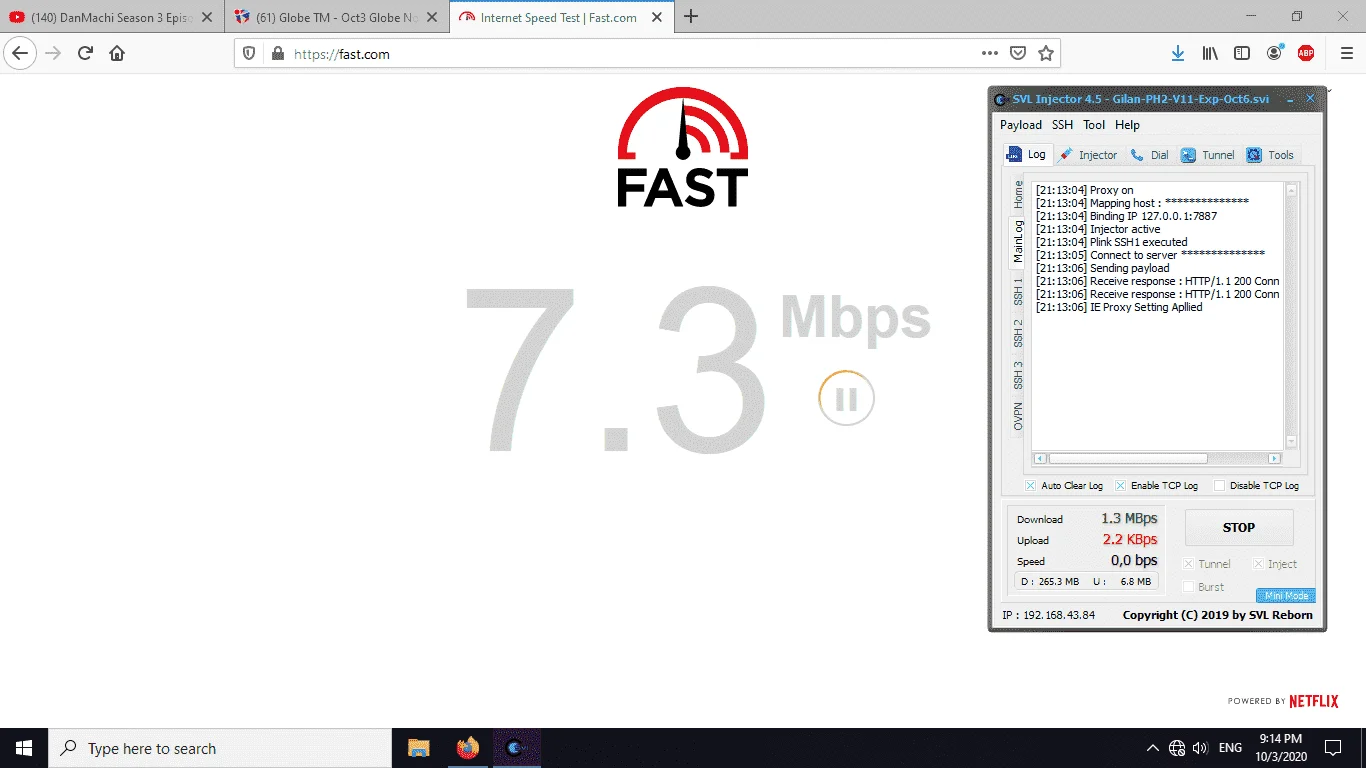
Task: Switch to the Tunnel tab
Action: 1208,155
